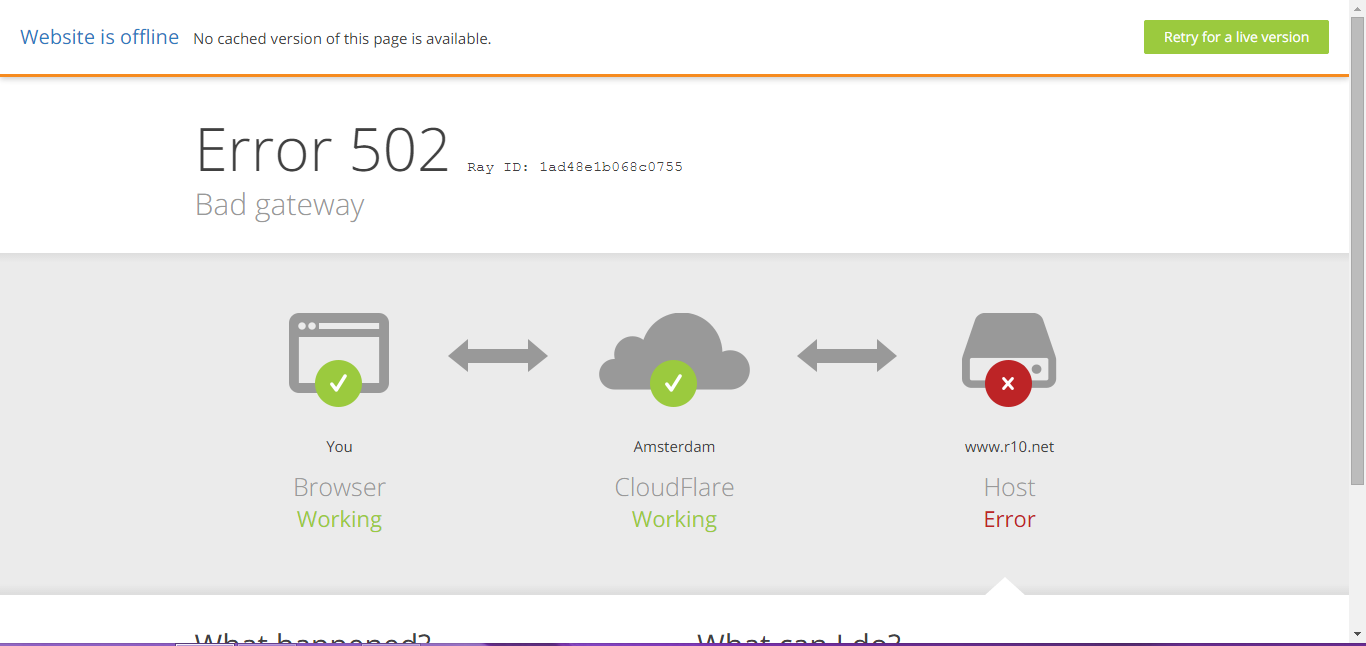Click the scrollbar down arrow
The height and width of the screenshot is (646, 1366).
pos(1357,634)
